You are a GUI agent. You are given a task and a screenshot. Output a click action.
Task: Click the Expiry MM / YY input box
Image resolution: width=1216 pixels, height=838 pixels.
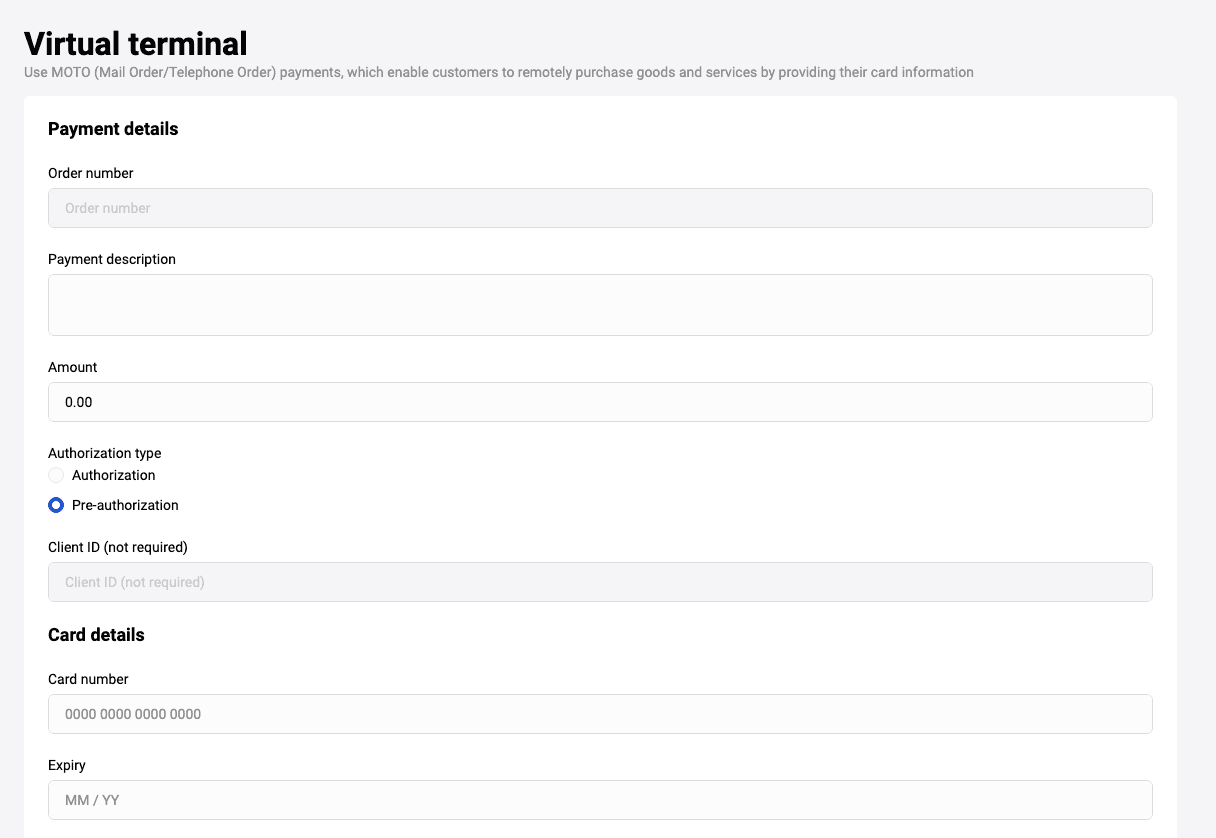tap(600, 800)
